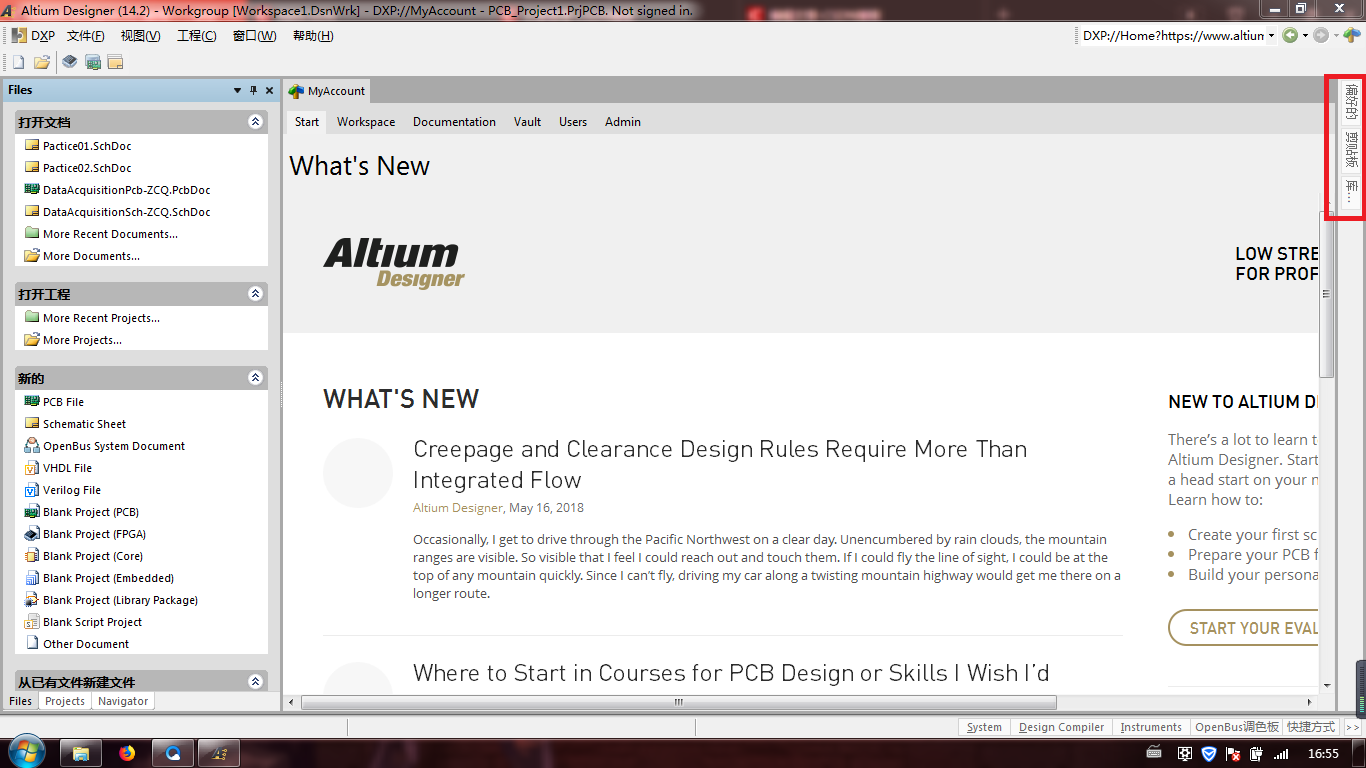Create a Blank Project (Embedded)
Image resolution: width=1366 pixels, height=768 pixels.
tap(108, 578)
